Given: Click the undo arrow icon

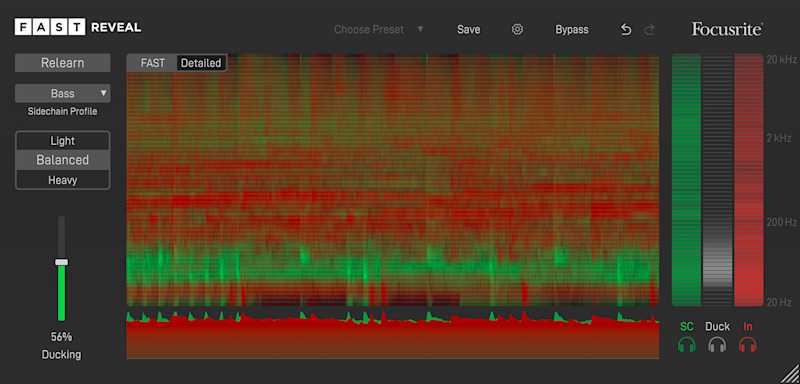Looking at the screenshot, I should coord(626,30).
